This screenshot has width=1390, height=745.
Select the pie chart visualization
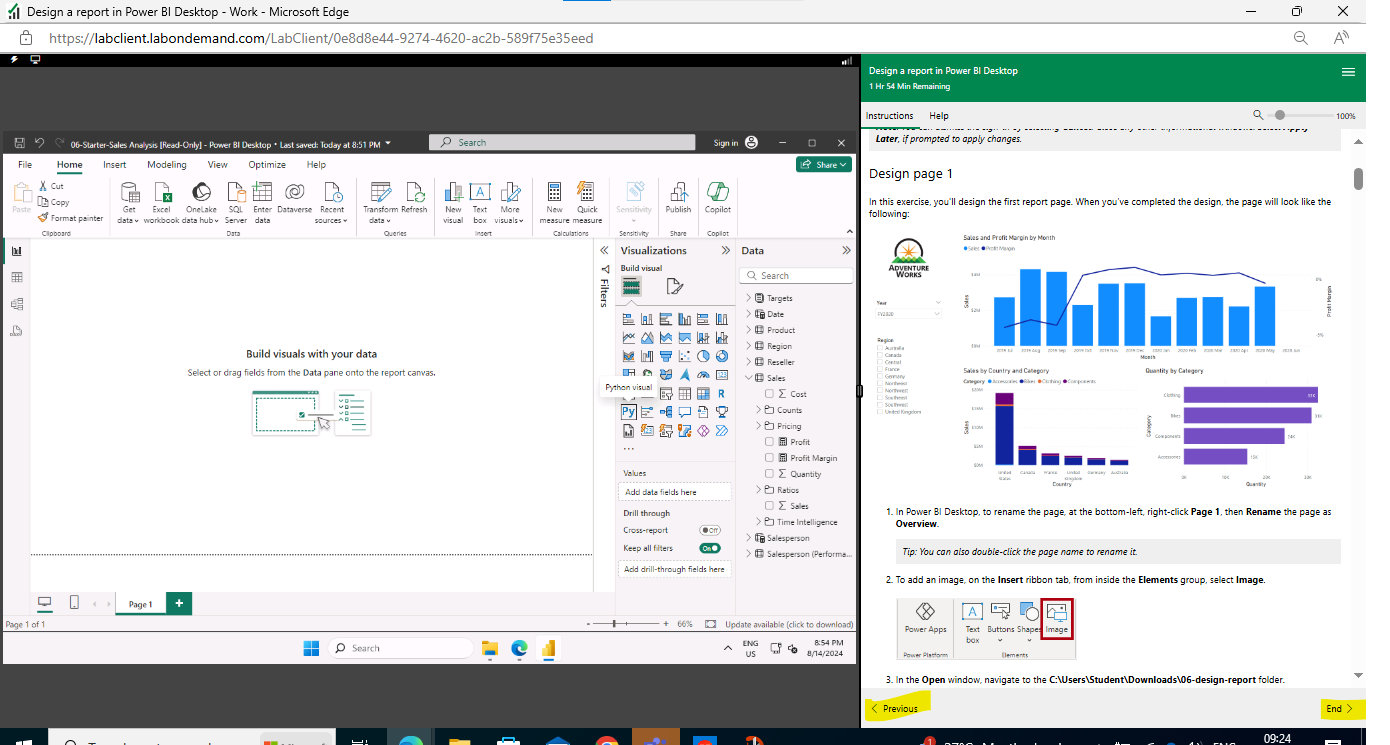click(x=704, y=355)
